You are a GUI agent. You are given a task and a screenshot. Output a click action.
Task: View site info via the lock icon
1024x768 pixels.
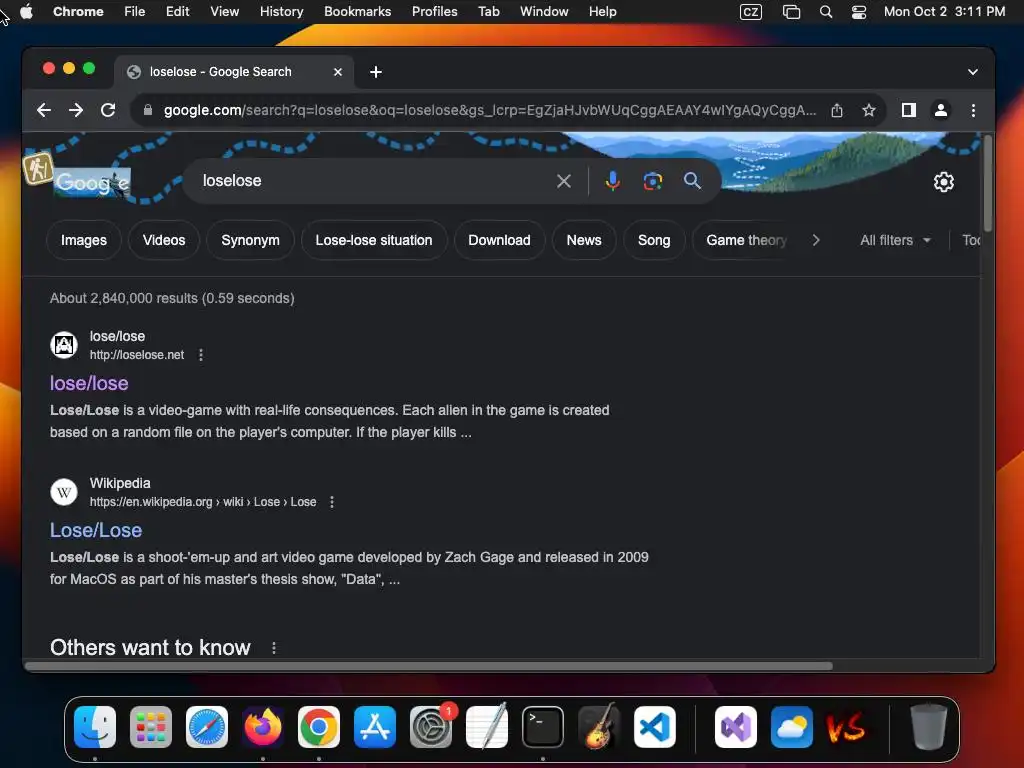148,110
